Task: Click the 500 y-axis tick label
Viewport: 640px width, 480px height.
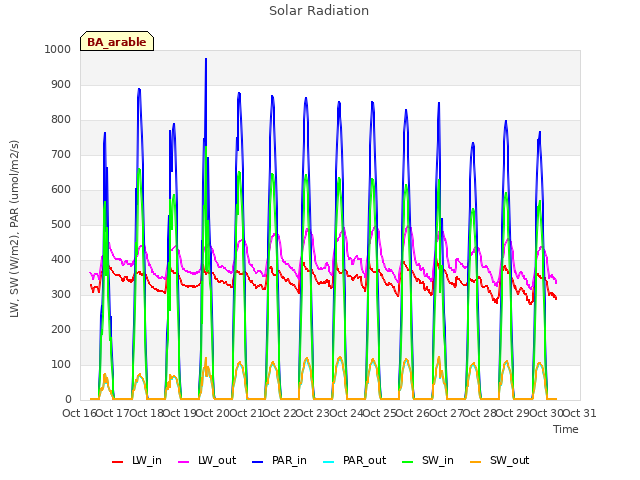Action: point(61,224)
